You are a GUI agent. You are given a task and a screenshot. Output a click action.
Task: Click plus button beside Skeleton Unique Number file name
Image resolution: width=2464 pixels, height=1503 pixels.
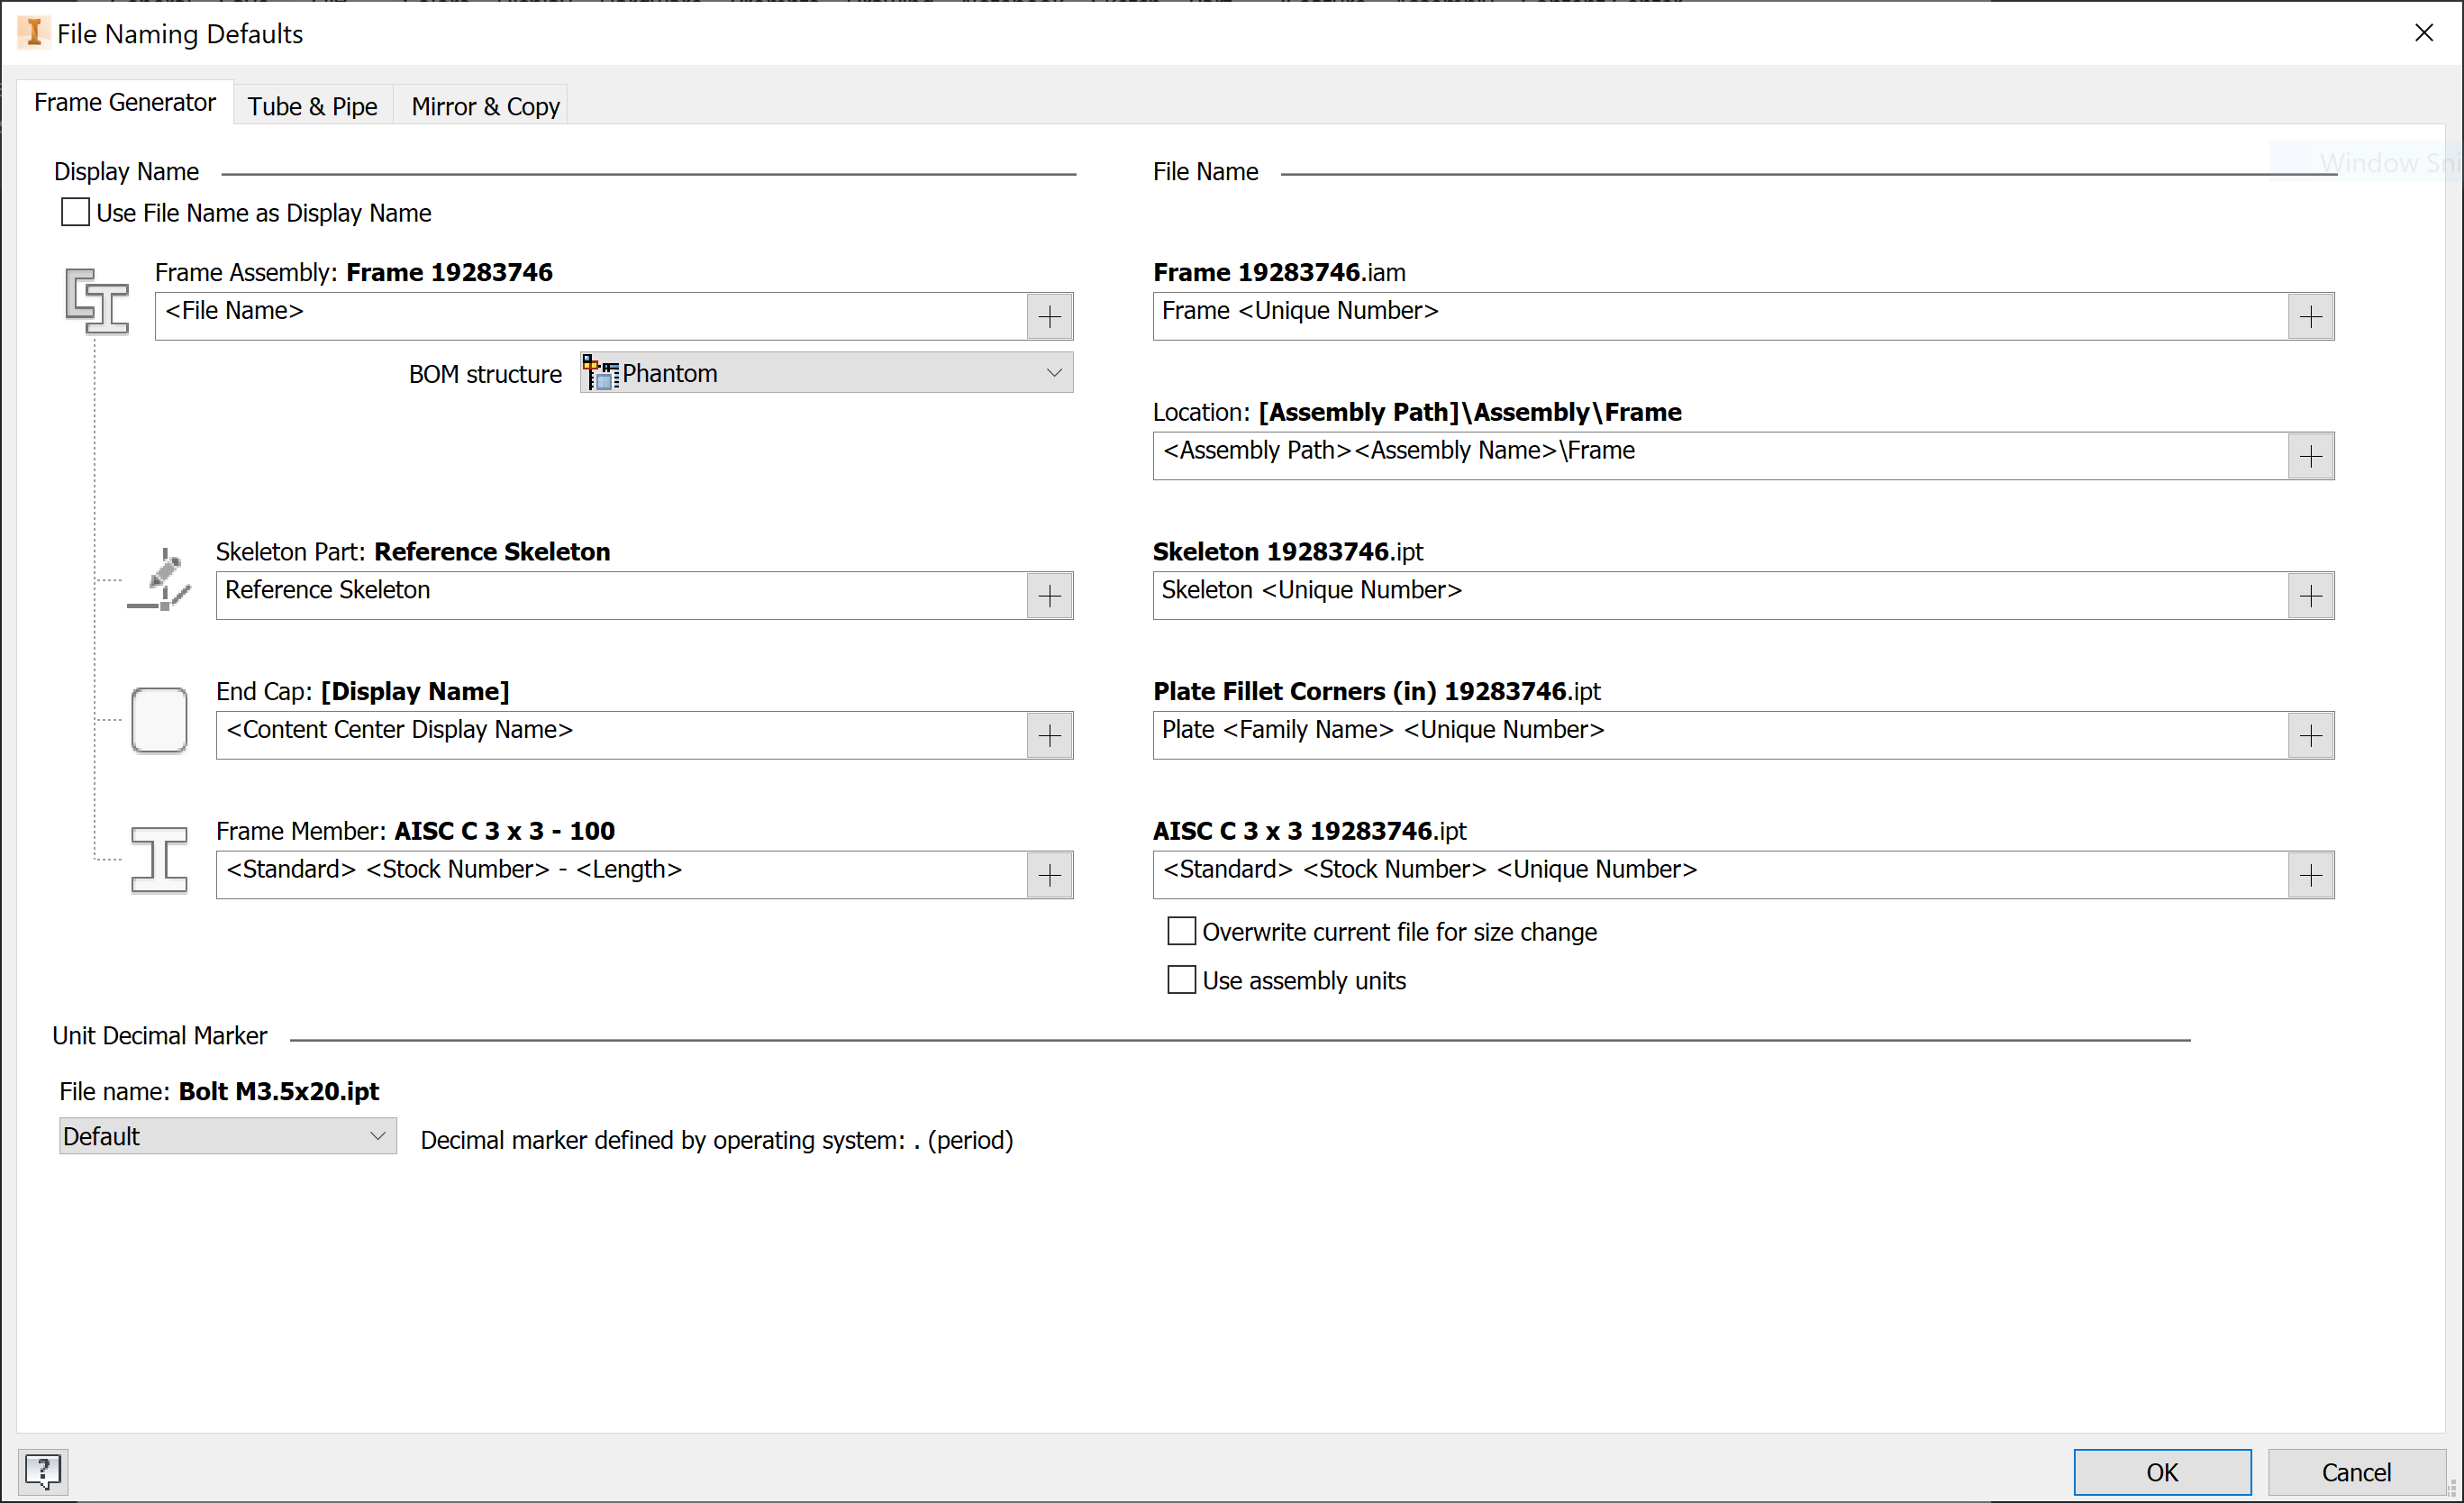2310,596
